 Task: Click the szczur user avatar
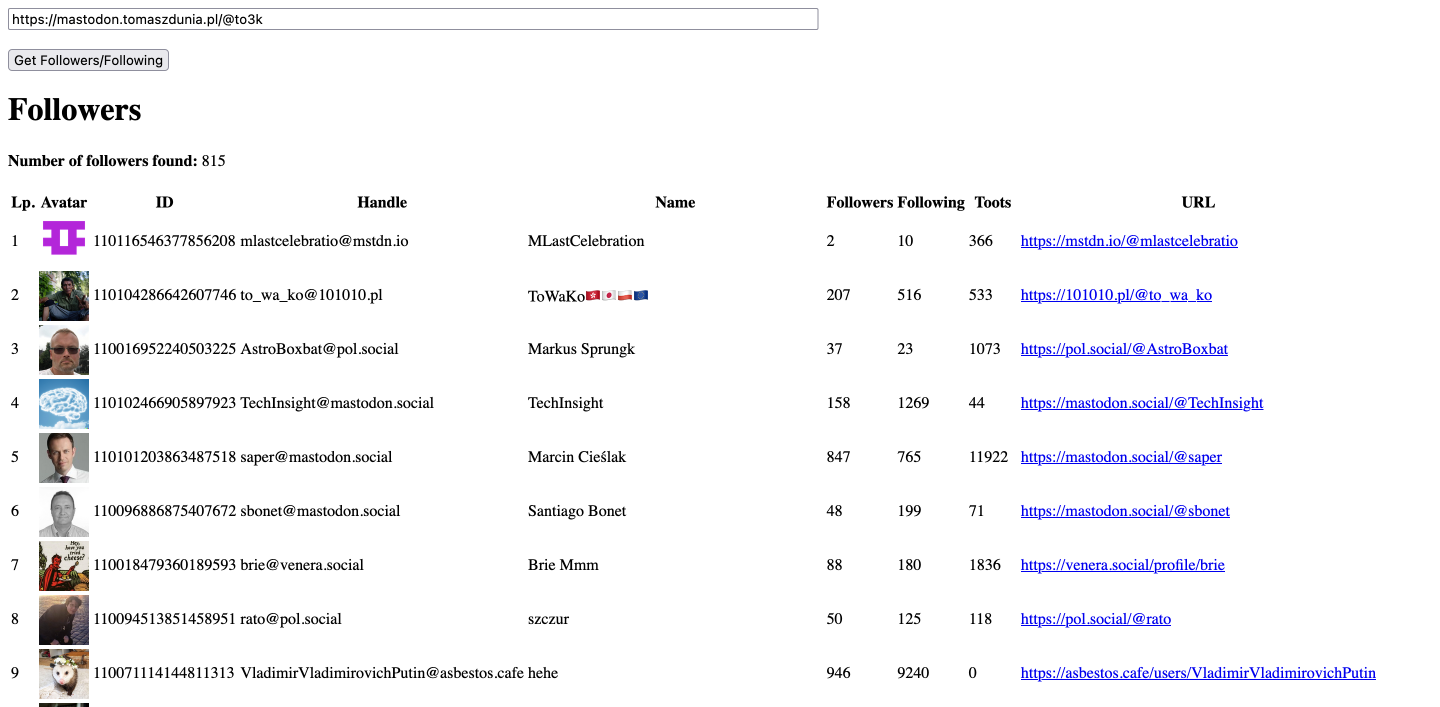tap(64, 619)
